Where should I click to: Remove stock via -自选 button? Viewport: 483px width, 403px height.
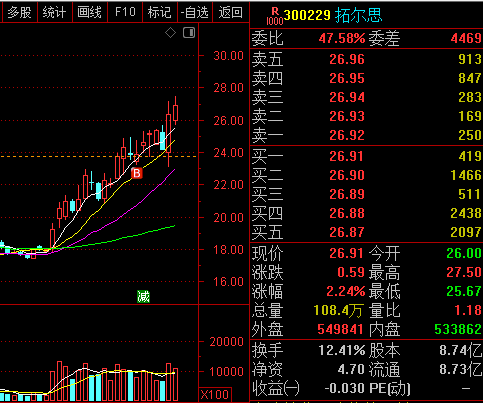click(195, 13)
